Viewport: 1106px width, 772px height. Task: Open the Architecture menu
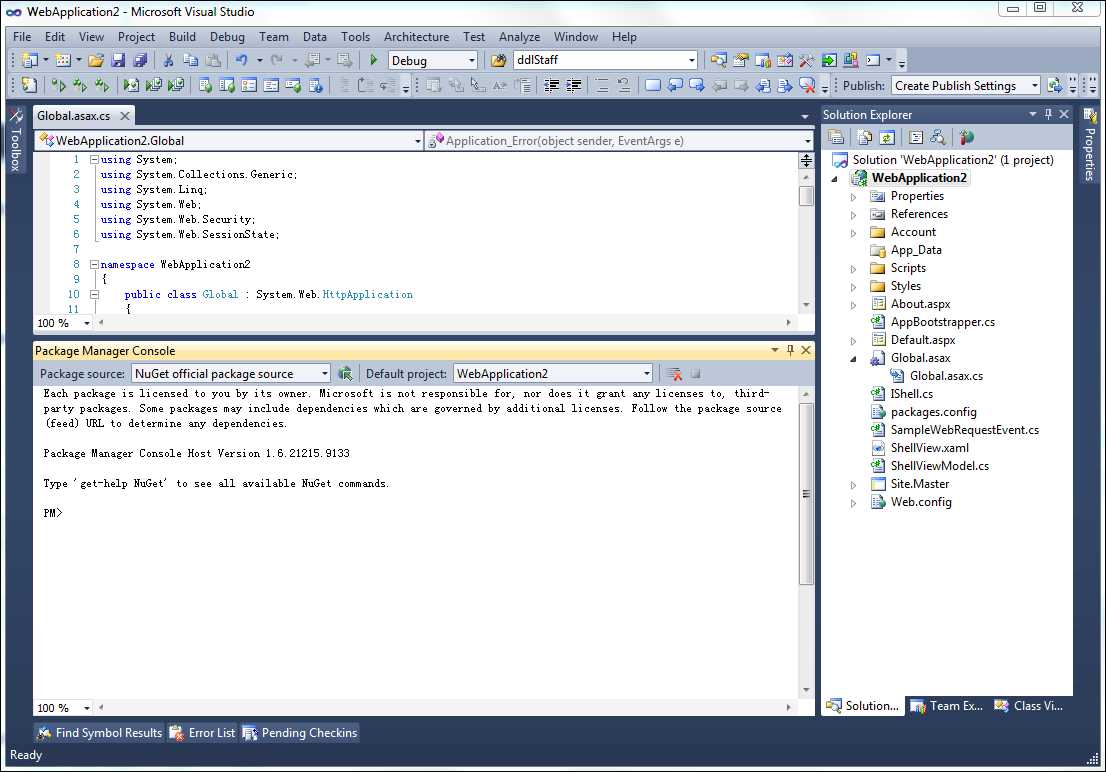(x=416, y=37)
